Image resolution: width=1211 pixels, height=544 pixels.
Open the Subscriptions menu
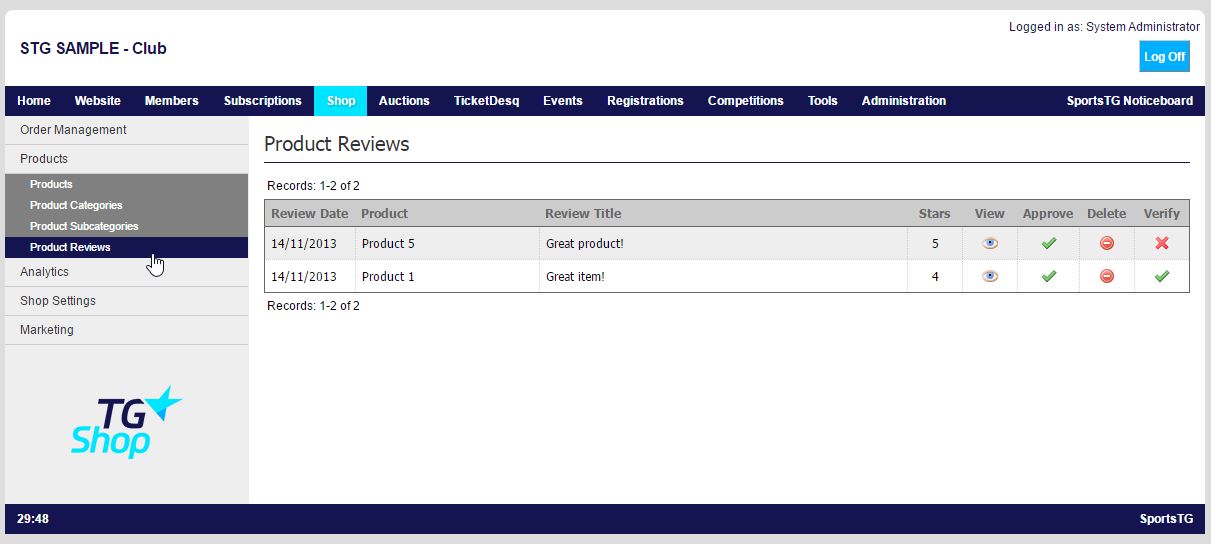pyautogui.click(x=263, y=101)
